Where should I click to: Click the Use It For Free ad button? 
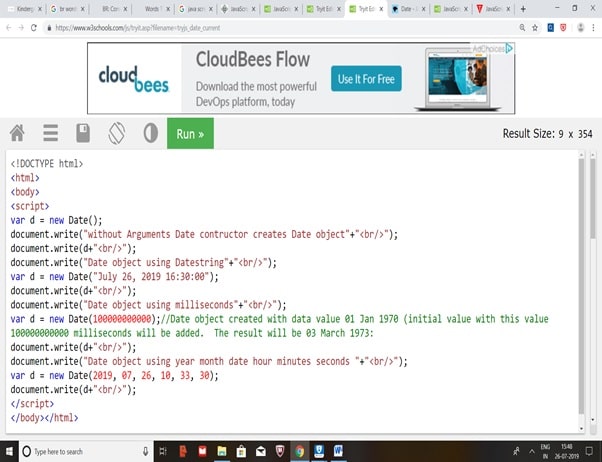coord(366,79)
